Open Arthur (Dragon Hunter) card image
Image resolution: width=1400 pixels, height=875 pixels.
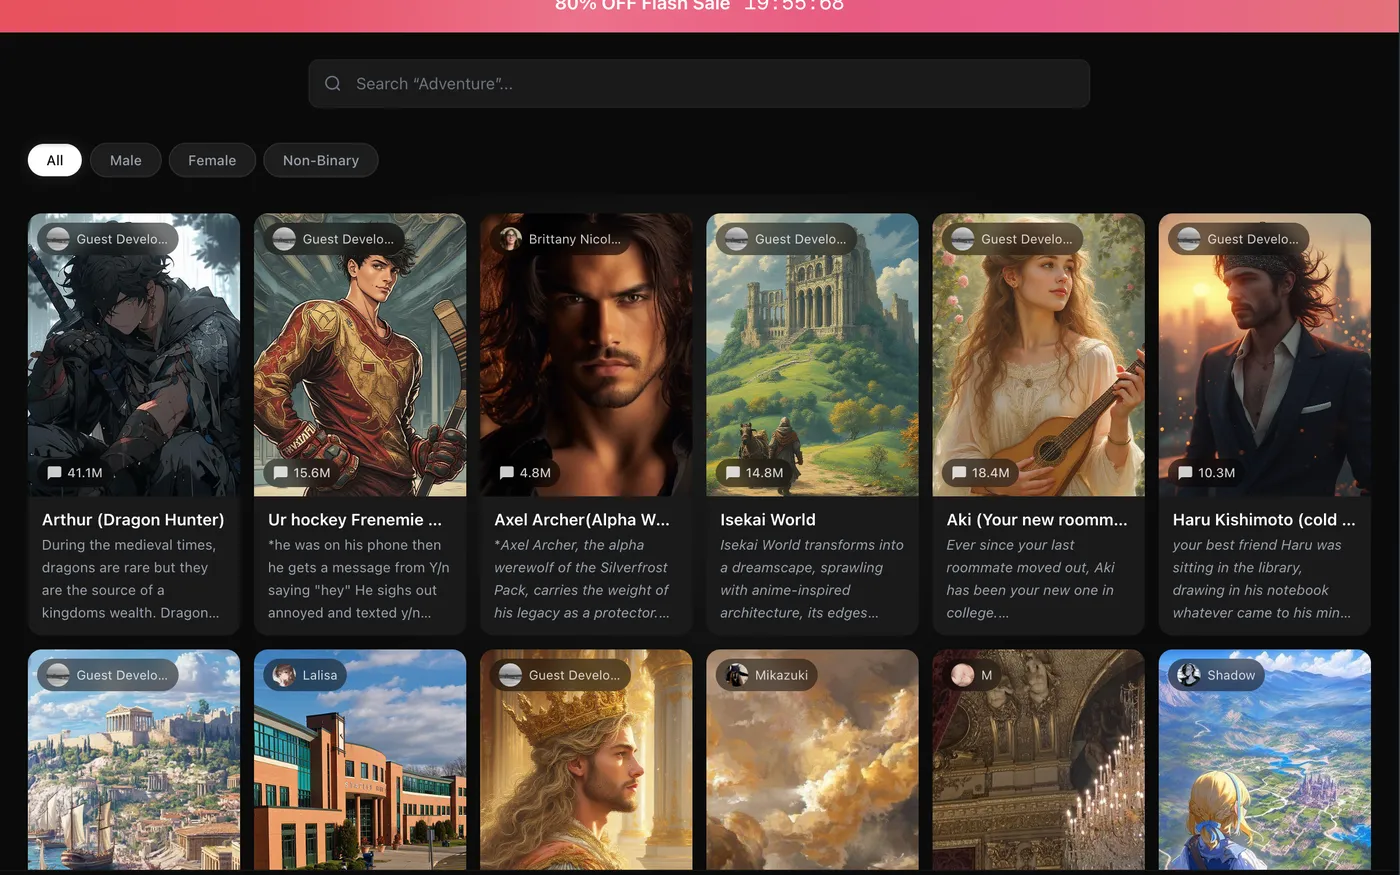[x=134, y=355]
